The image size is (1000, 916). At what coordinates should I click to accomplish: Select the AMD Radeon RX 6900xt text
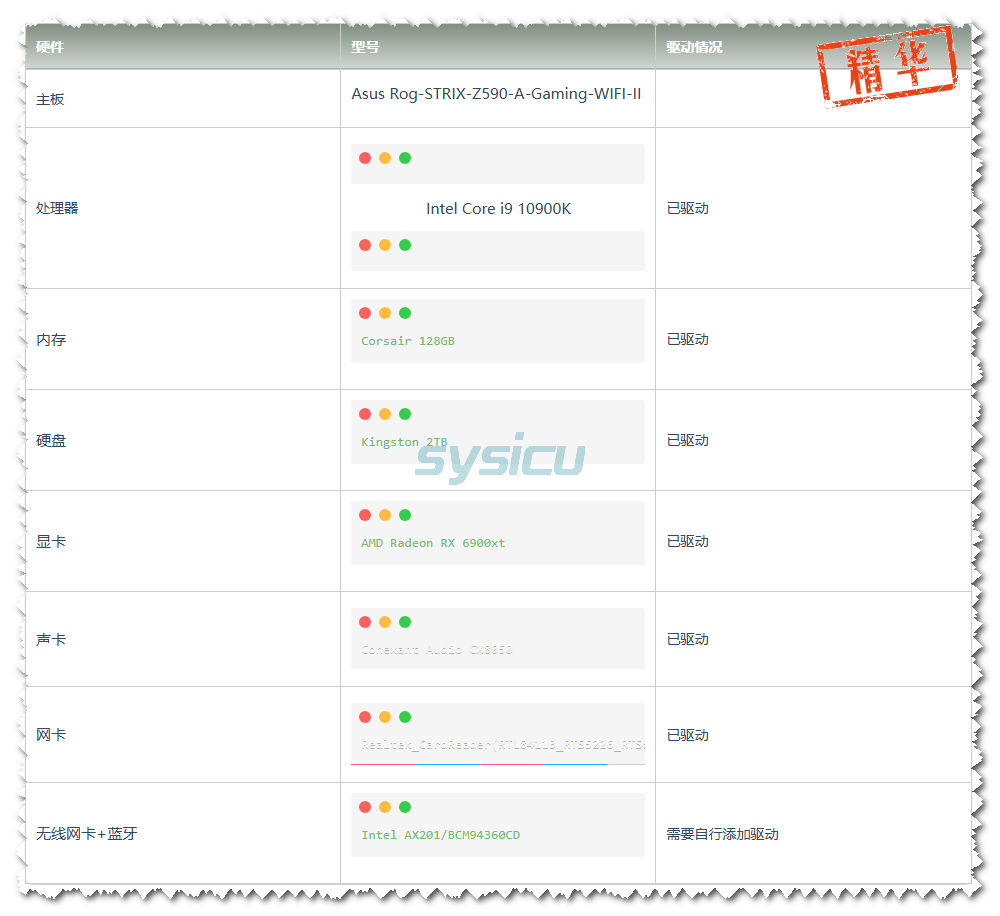click(x=433, y=543)
